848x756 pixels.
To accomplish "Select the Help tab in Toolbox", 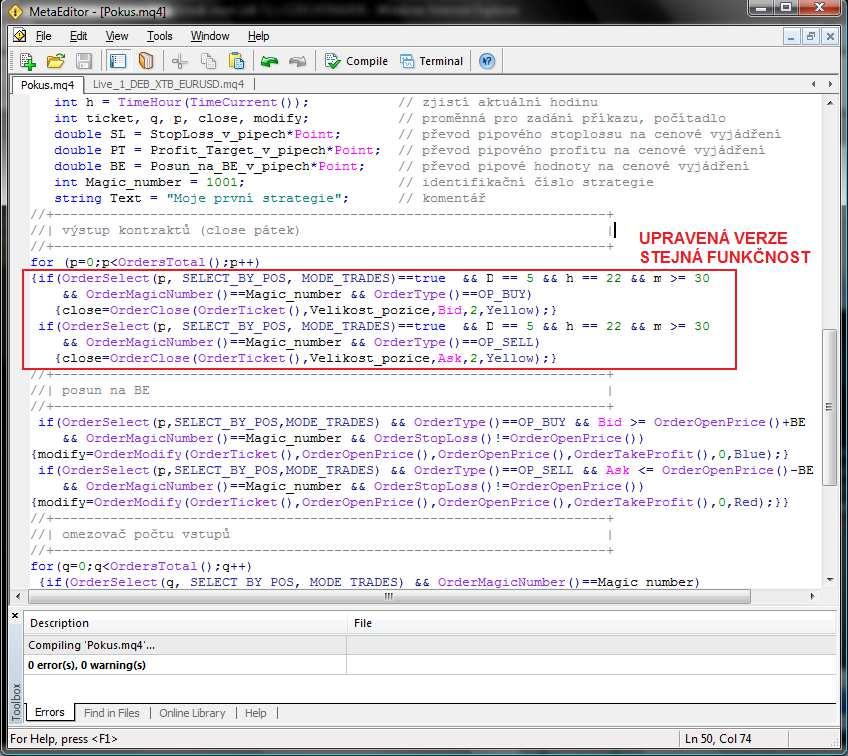I will coord(255,713).
